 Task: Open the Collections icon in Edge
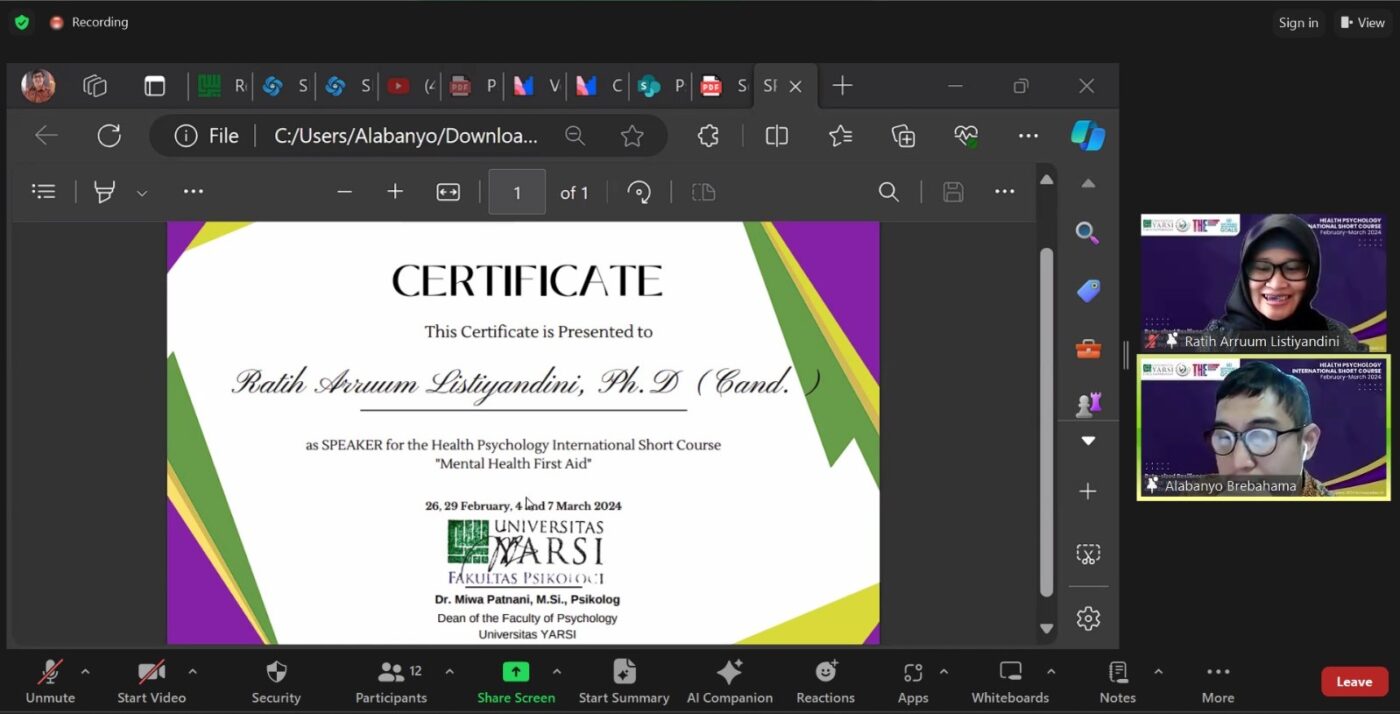click(x=903, y=136)
